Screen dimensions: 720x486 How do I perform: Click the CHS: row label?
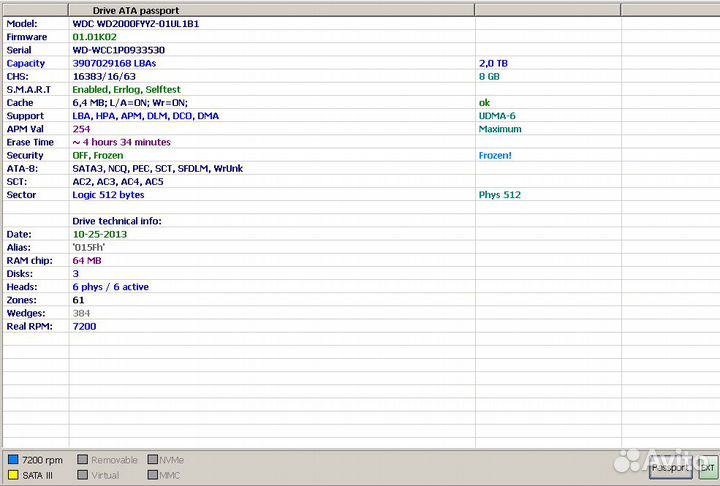click(x=17, y=76)
